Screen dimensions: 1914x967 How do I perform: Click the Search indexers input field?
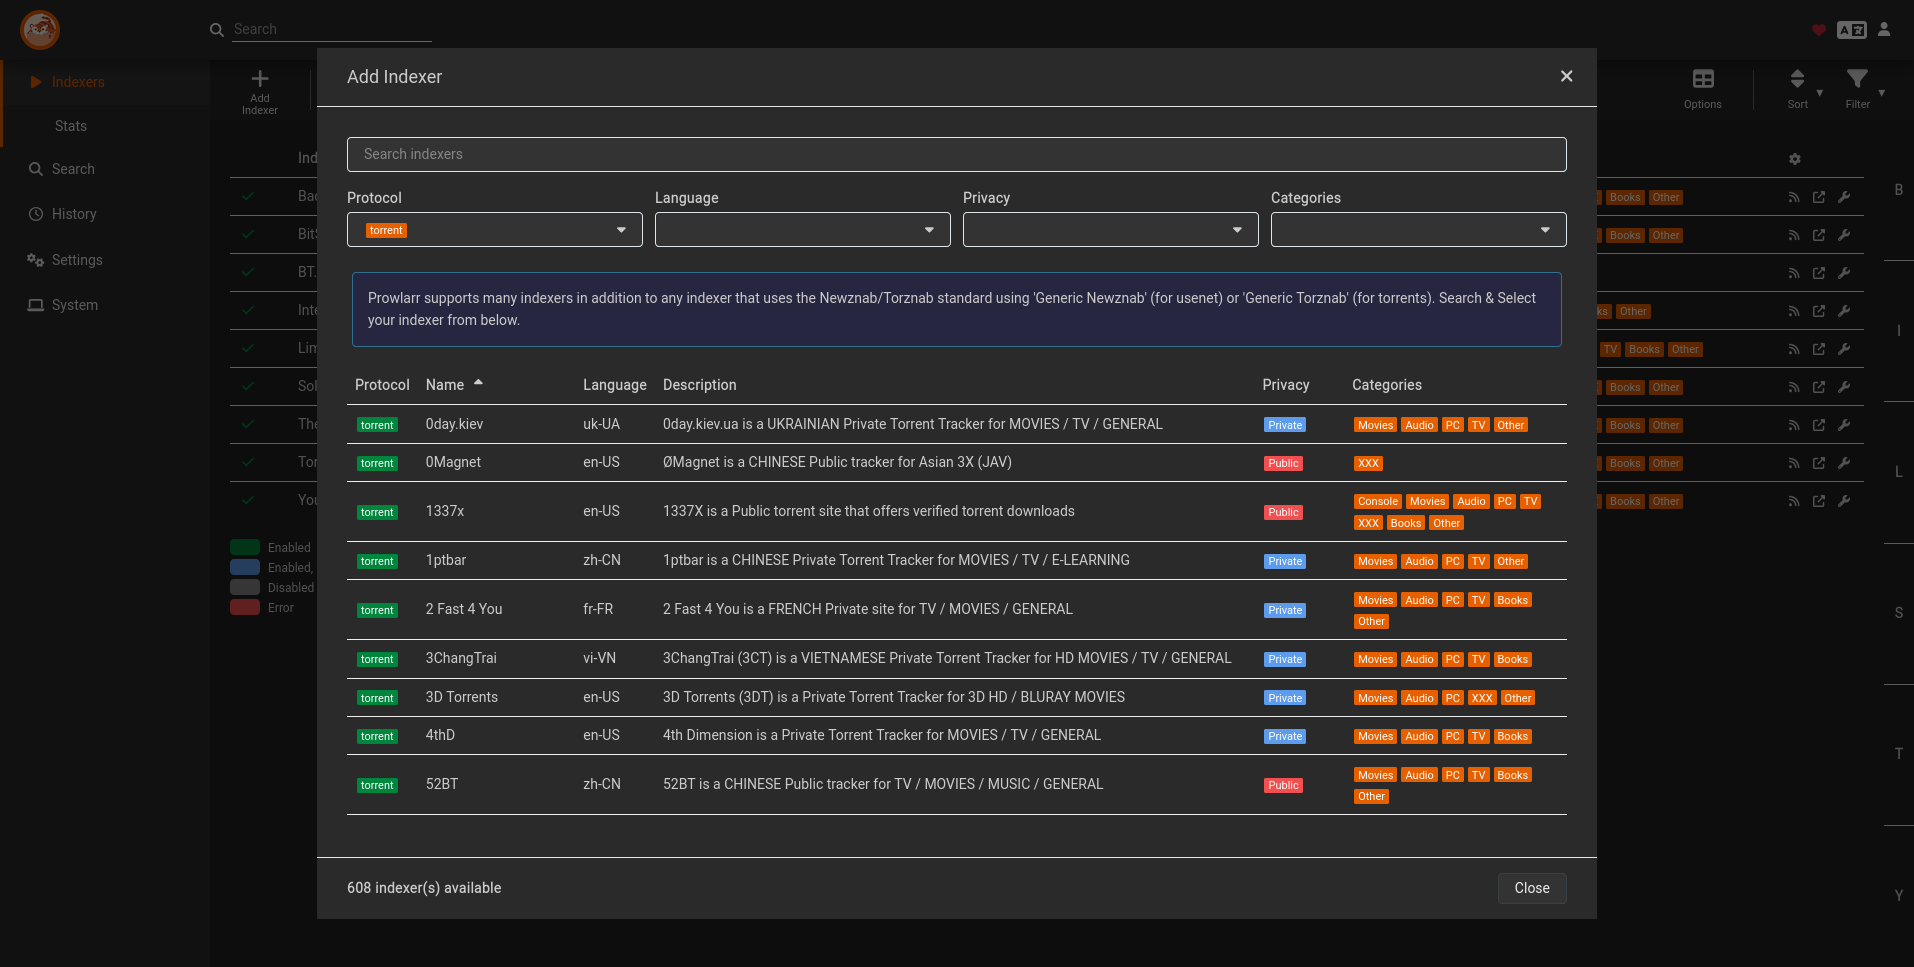point(956,154)
